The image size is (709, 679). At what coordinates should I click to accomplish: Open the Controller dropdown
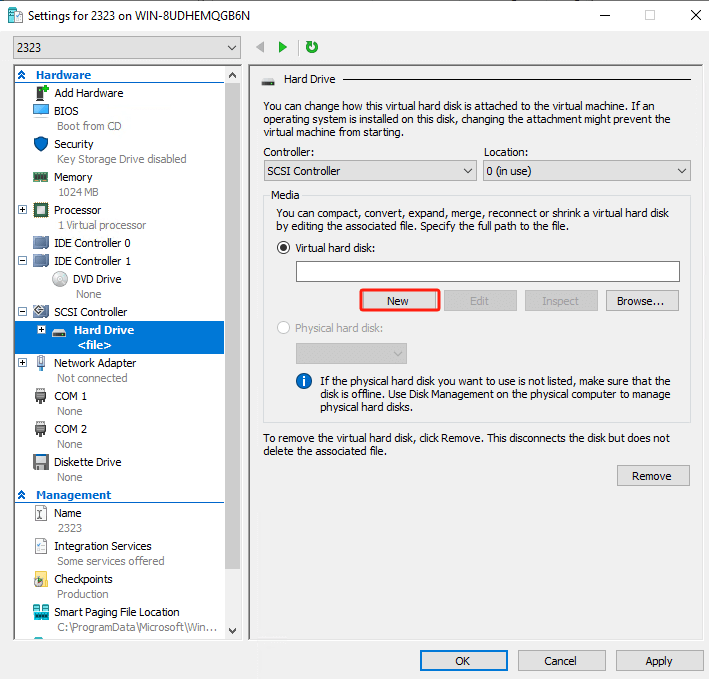(x=370, y=171)
